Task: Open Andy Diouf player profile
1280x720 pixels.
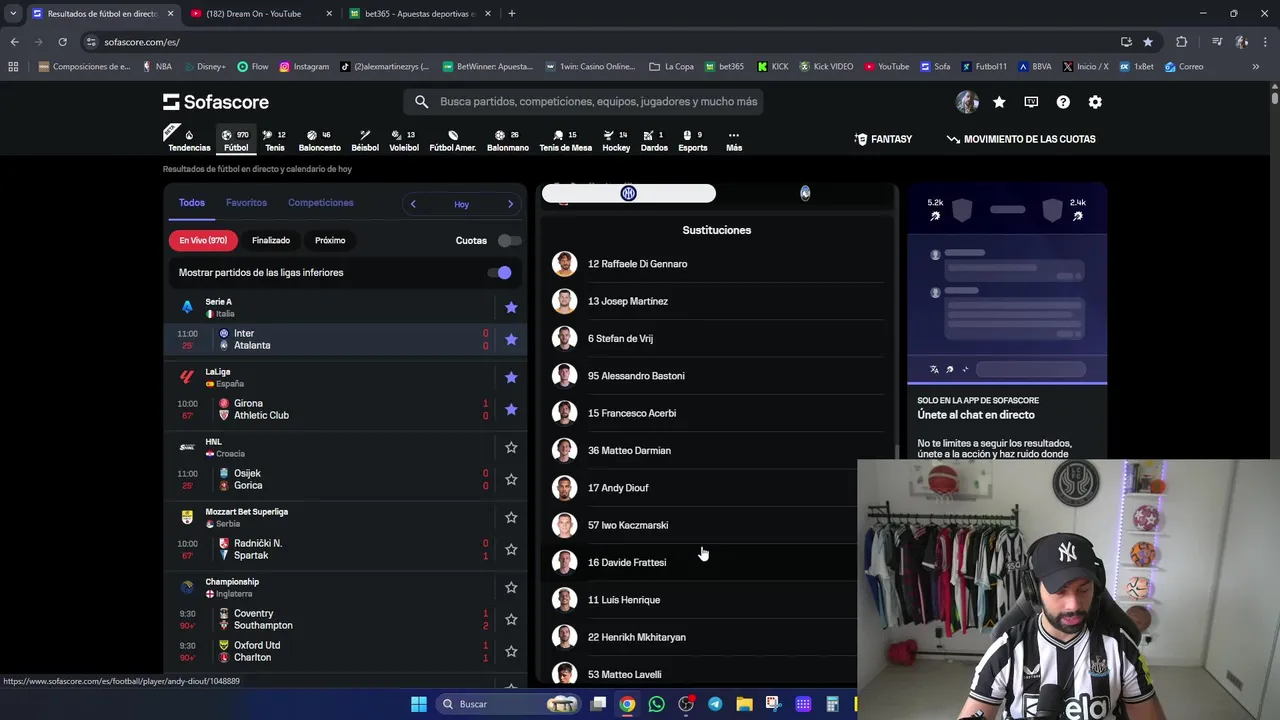Action: (717, 488)
